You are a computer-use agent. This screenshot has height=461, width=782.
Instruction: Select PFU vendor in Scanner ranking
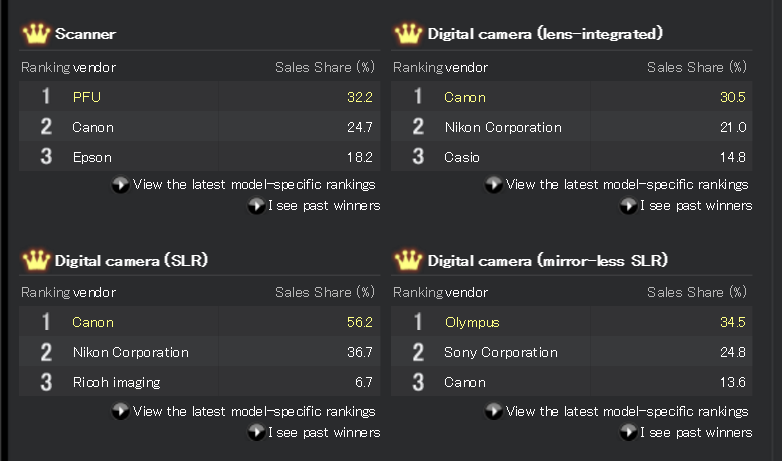pos(86,97)
